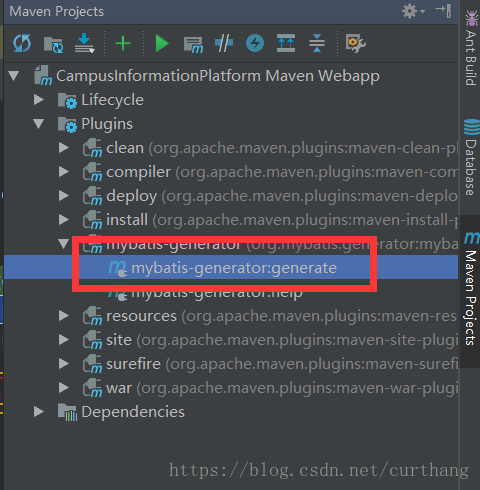Click the mybatis-generator:generate goal icon
480x490 pixels.
pyautogui.click(x=118, y=268)
